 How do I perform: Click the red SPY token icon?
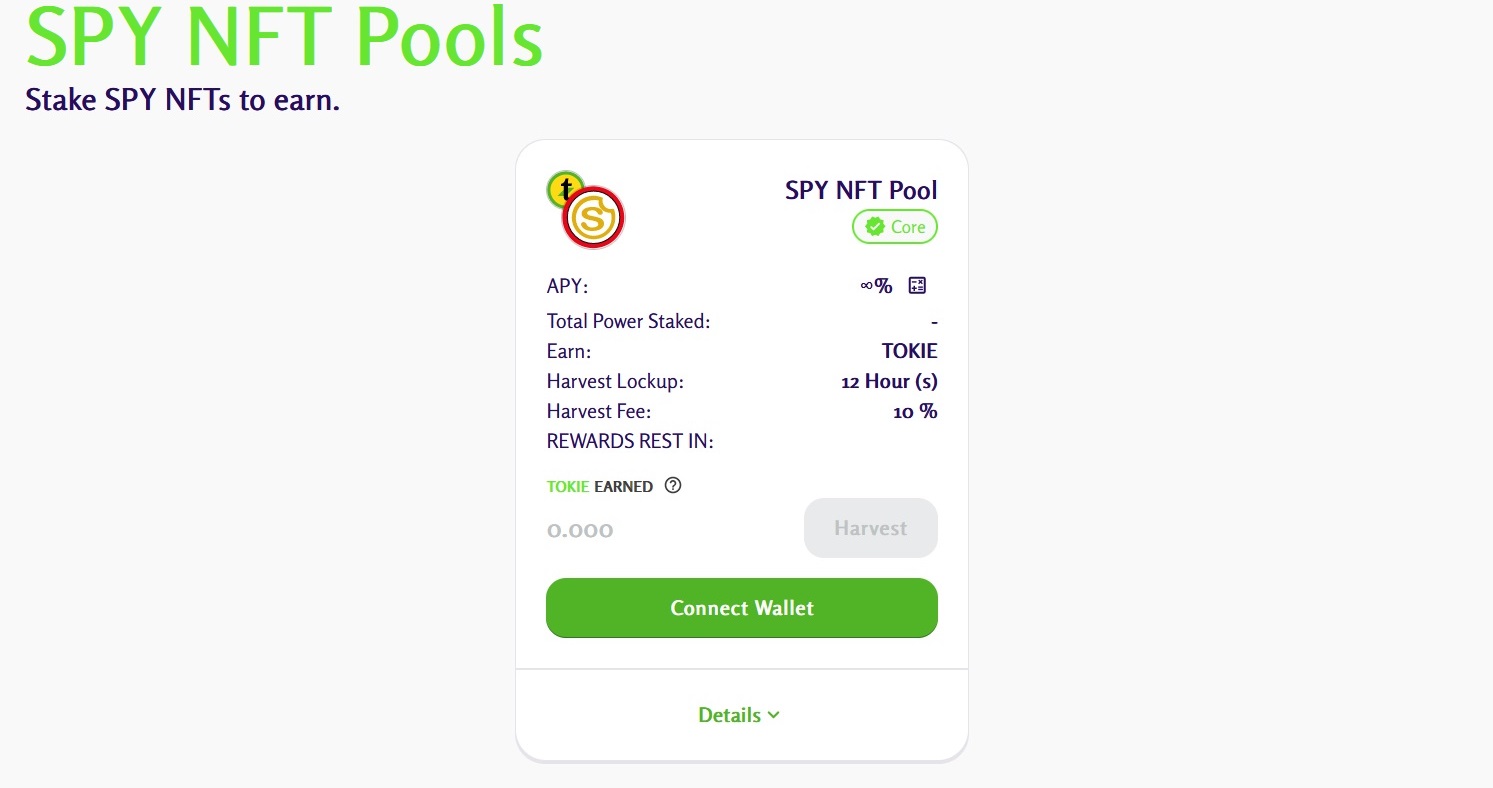(594, 218)
